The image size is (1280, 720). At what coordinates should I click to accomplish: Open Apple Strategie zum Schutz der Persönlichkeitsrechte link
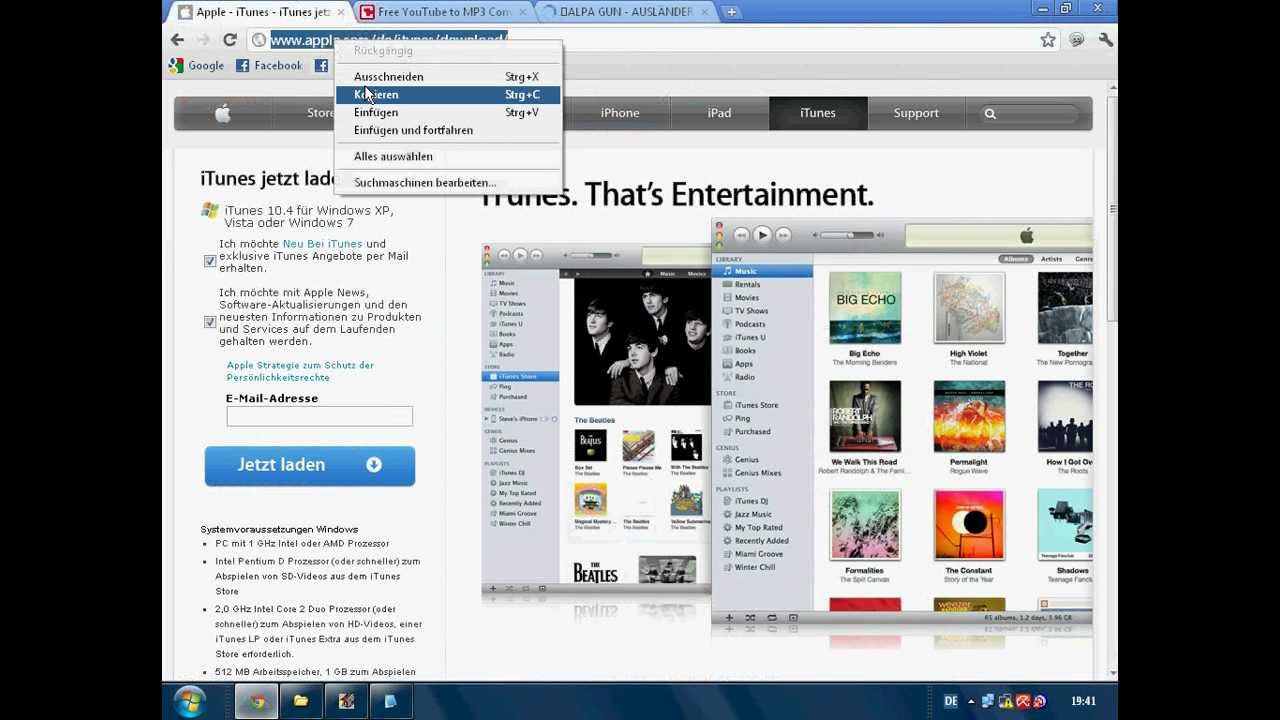click(300, 371)
